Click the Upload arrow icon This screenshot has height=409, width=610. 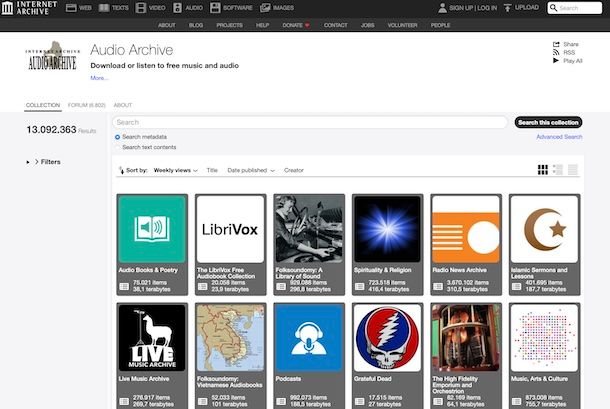click(x=507, y=8)
